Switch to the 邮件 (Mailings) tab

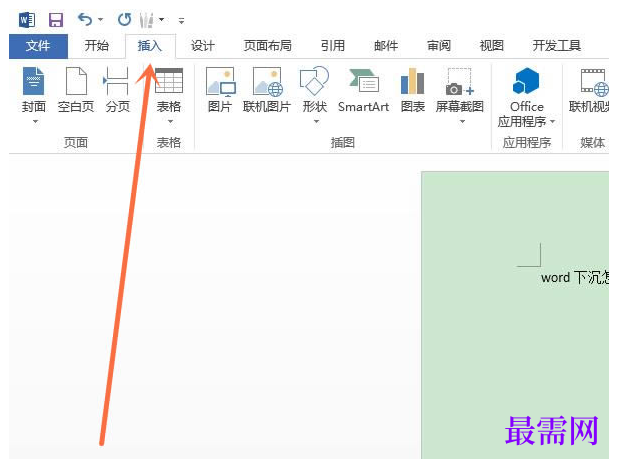[386, 46]
